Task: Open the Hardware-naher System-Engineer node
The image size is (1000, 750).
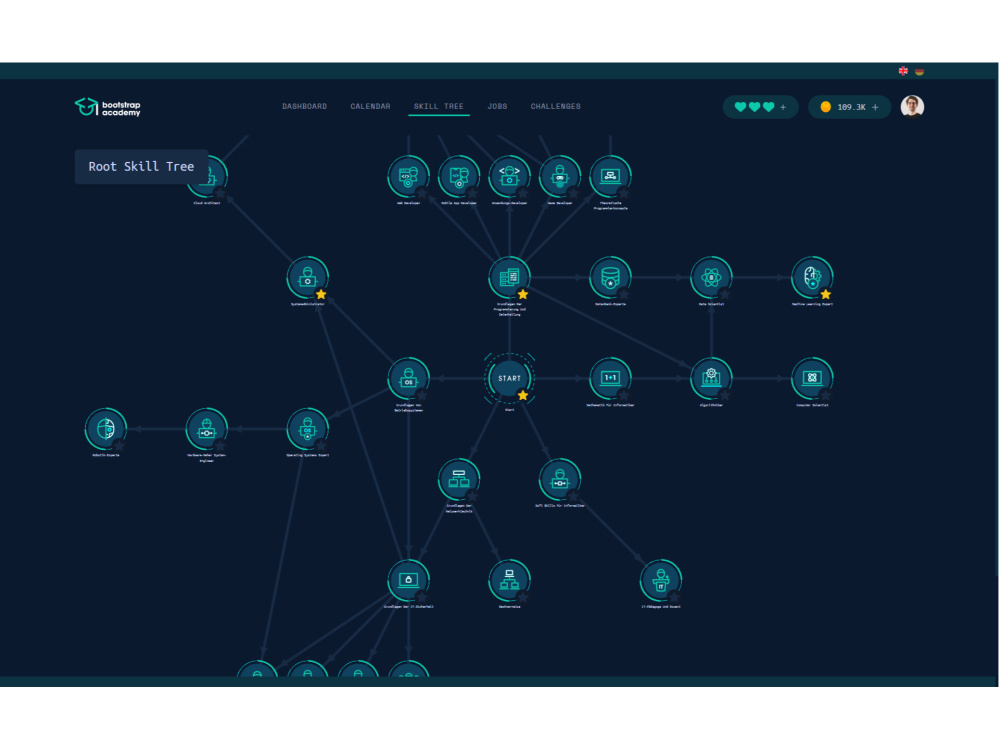Action: 206,429
